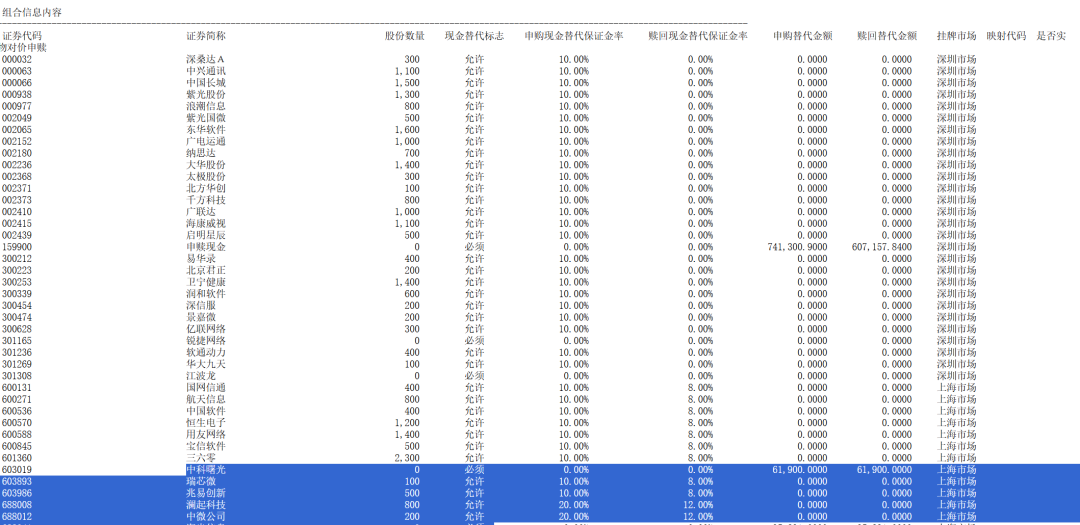
Task: Click the stock name 华大九天
Action: pos(206,364)
